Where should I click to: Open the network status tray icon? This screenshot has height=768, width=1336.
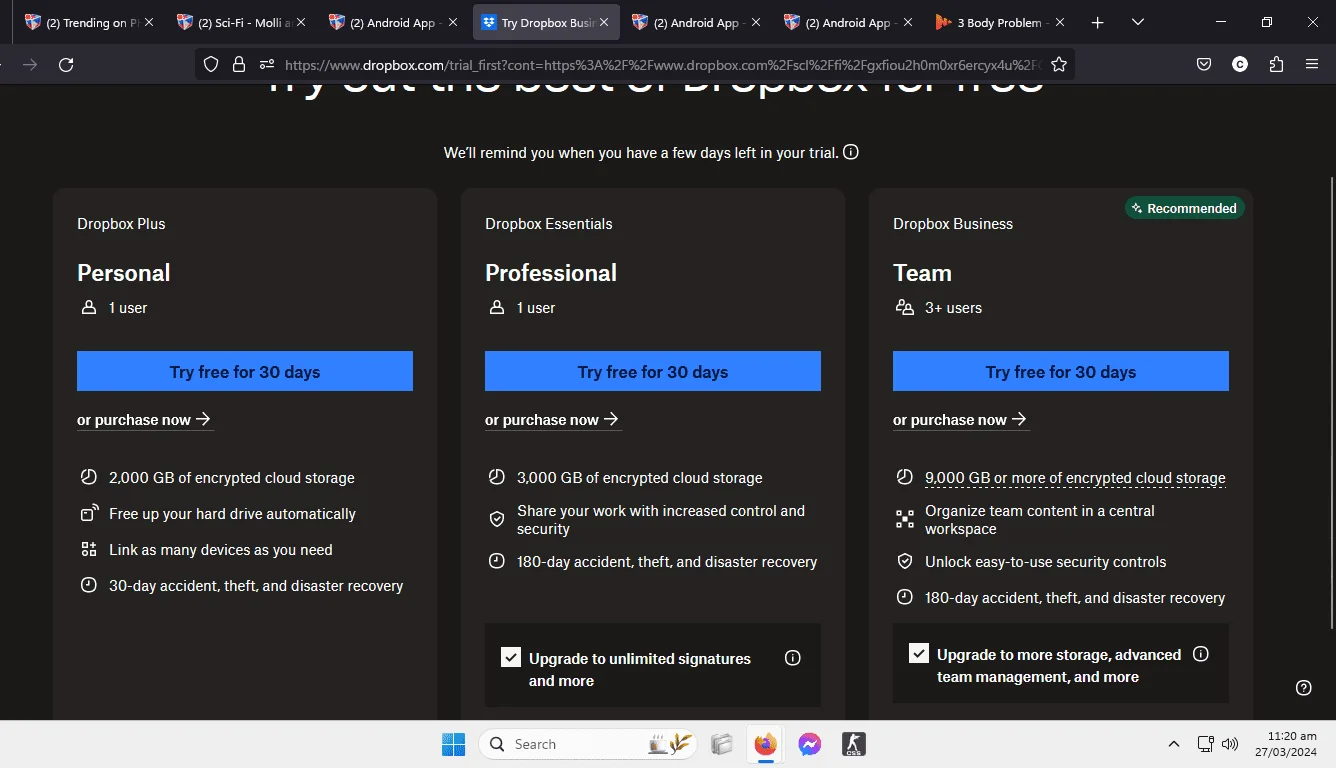coord(1206,744)
